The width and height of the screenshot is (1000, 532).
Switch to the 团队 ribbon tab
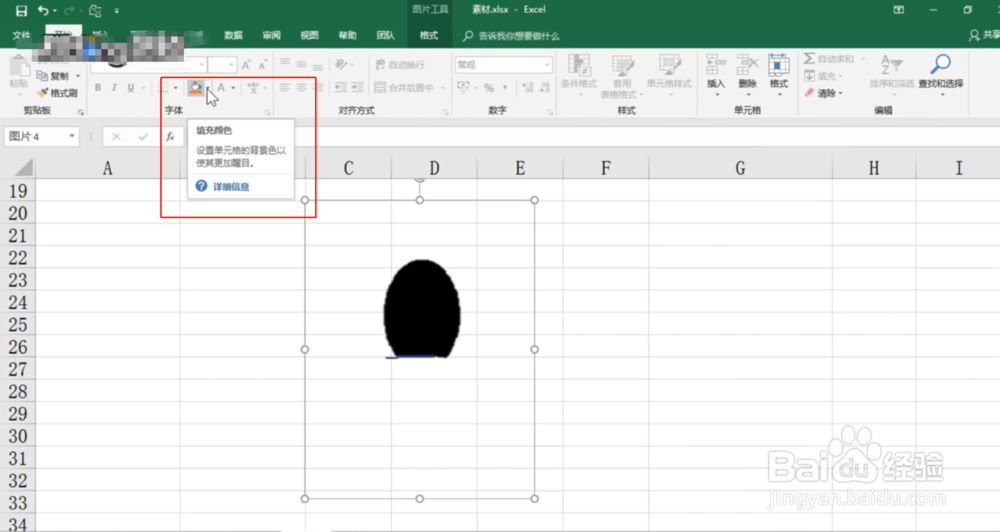385,35
